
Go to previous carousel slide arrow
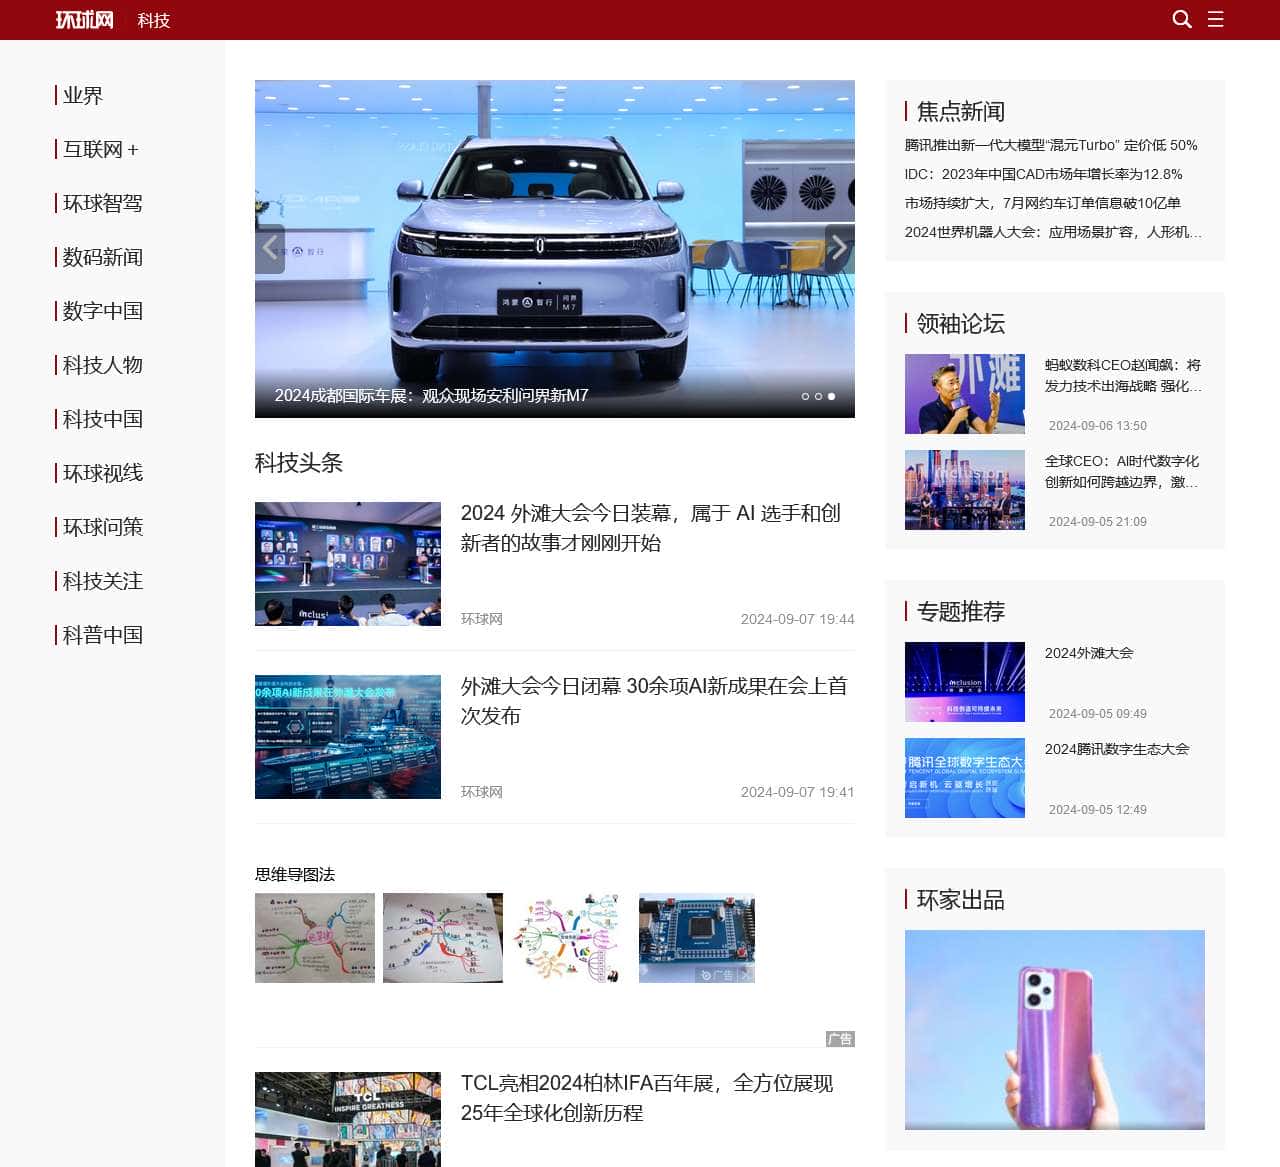[x=270, y=247]
